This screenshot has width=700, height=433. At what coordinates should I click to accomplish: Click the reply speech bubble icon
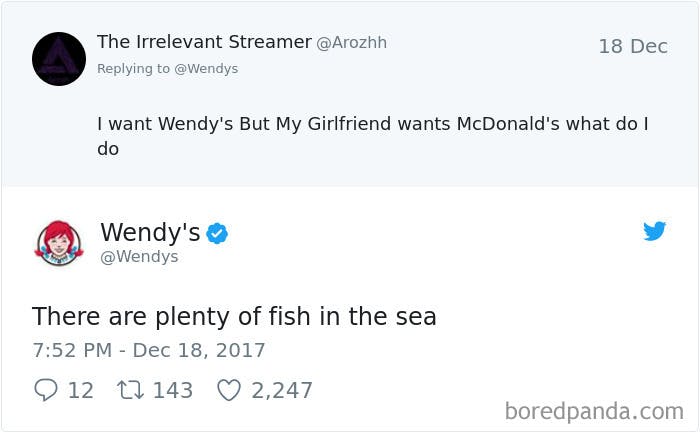click(46, 390)
